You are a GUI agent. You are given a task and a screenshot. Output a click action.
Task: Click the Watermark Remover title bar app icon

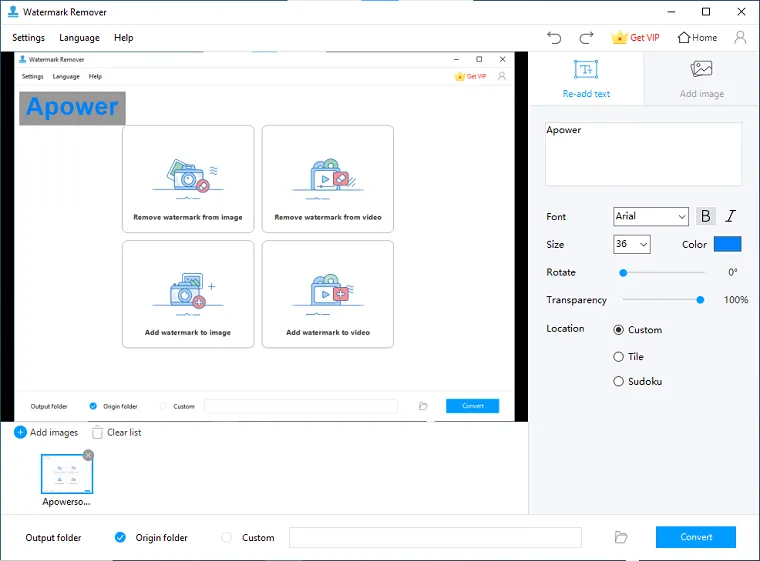pos(13,12)
